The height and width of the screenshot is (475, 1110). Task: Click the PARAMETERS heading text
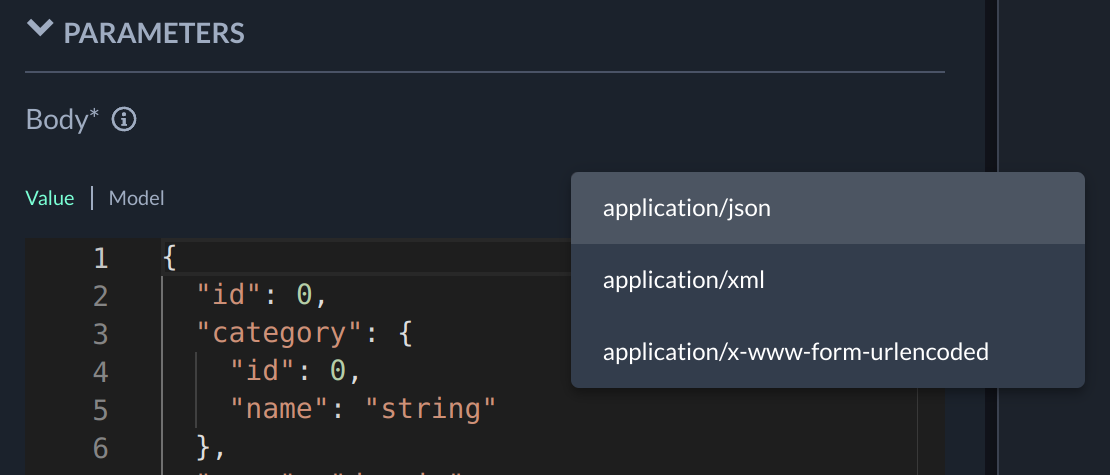click(x=154, y=32)
